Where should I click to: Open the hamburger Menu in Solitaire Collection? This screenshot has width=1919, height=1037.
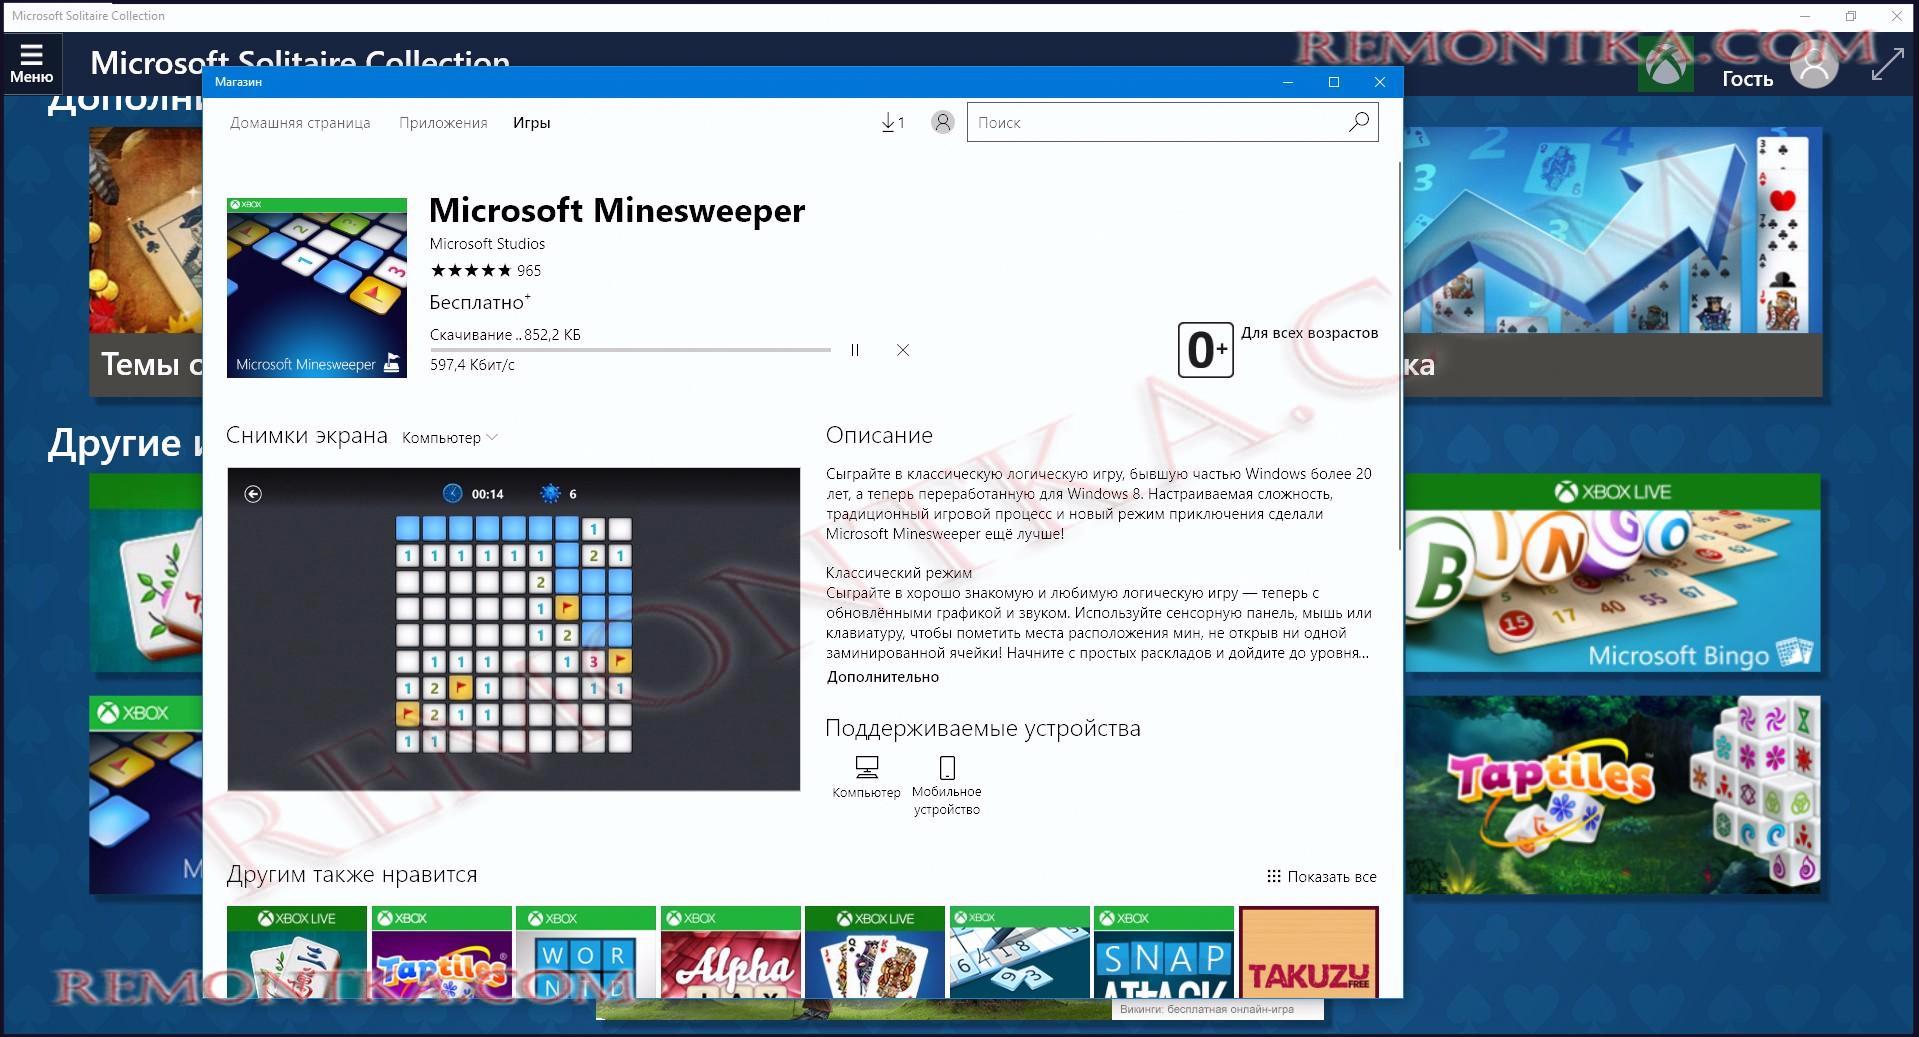pyautogui.click(x=31, y=63)
